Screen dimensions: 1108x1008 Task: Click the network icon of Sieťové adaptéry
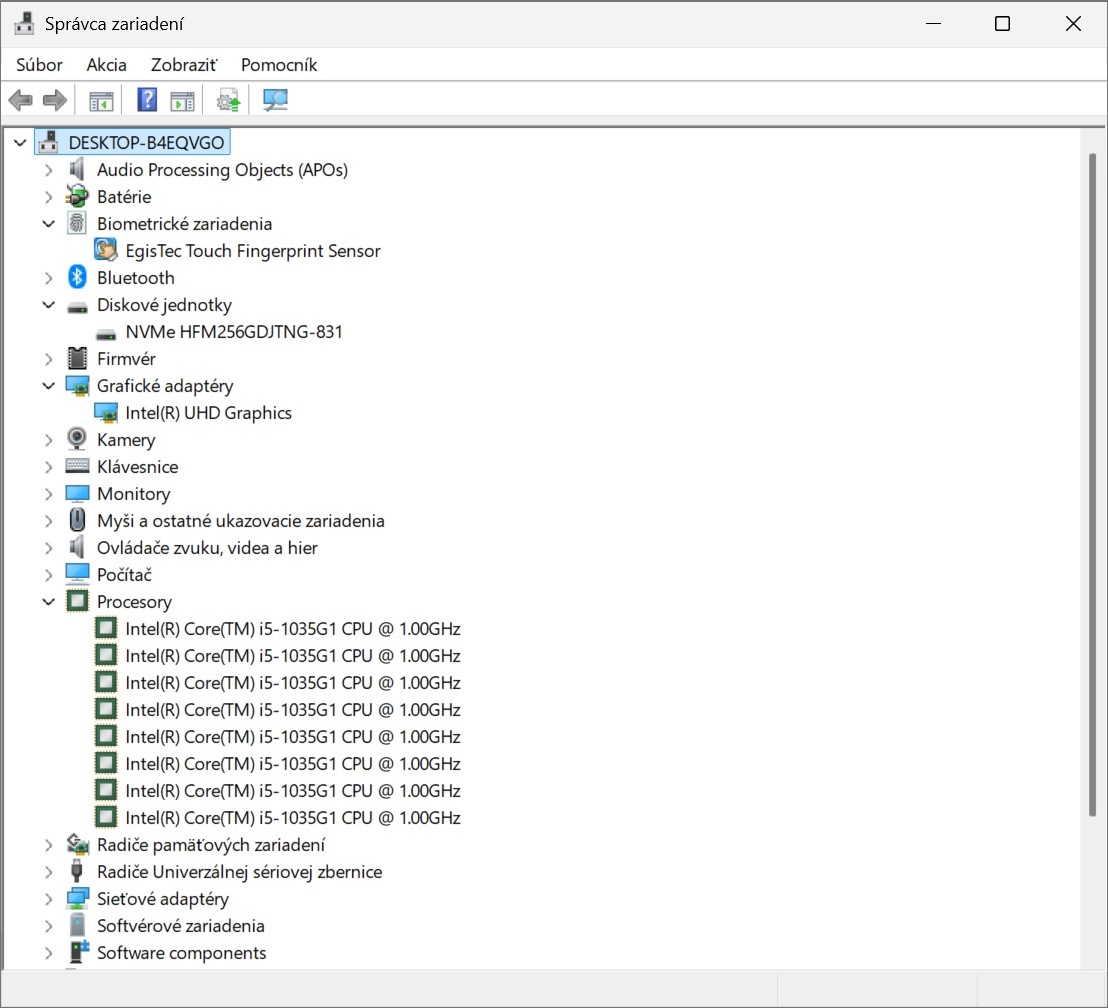tap(77, 898)
